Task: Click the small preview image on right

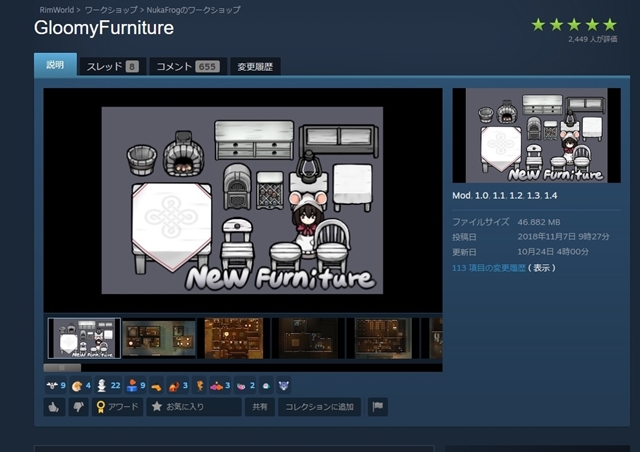Action: point(536,135)
